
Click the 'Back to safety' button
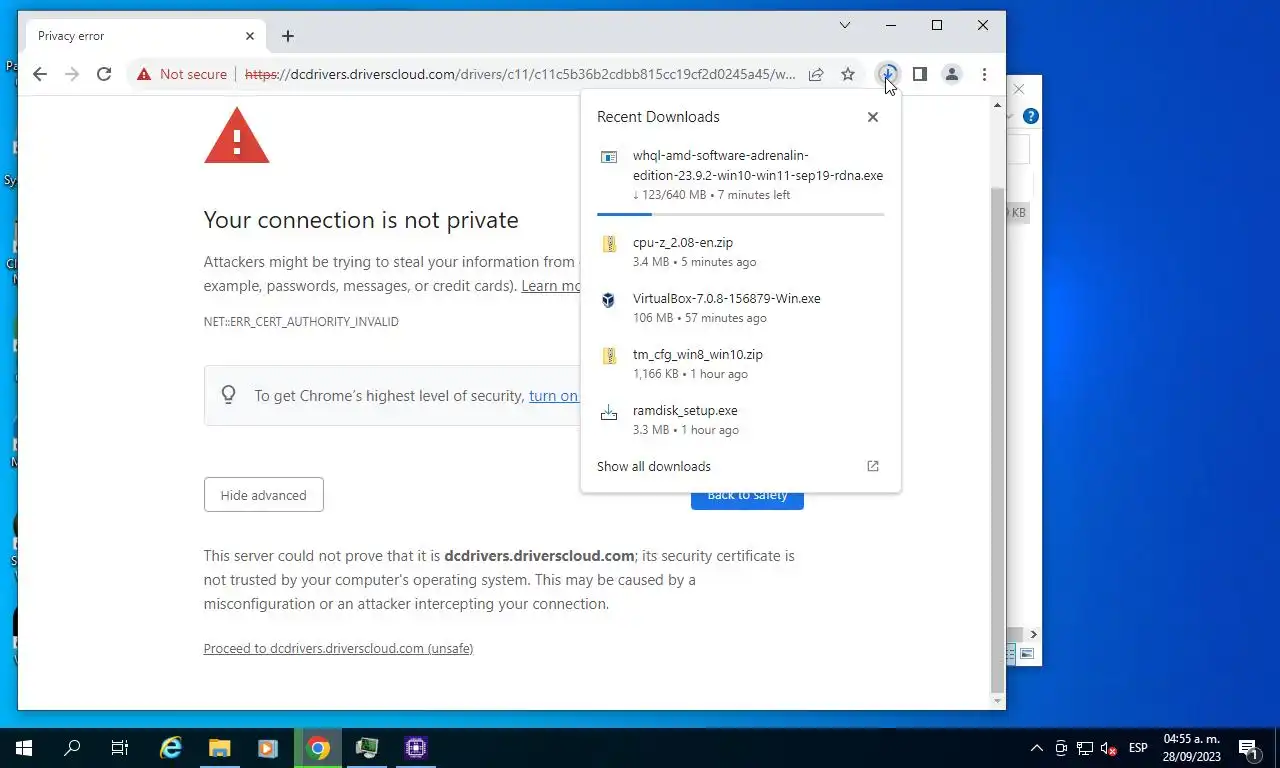[747, 496]
